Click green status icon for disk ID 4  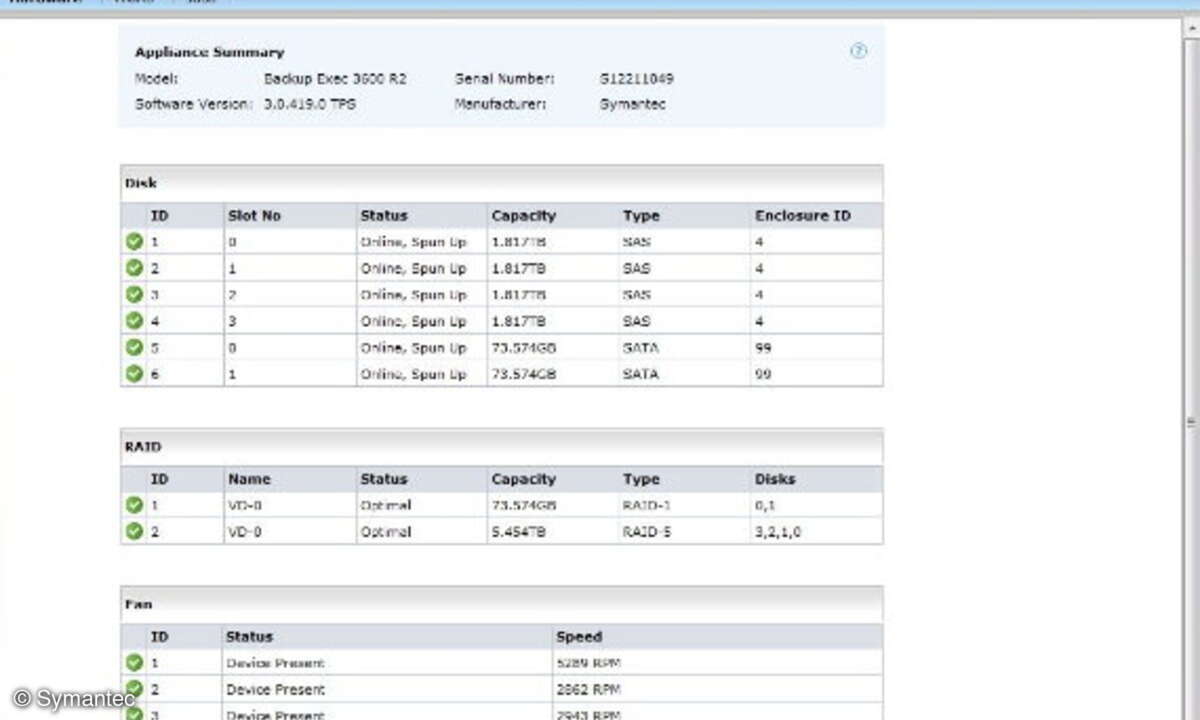coord(134,321)
